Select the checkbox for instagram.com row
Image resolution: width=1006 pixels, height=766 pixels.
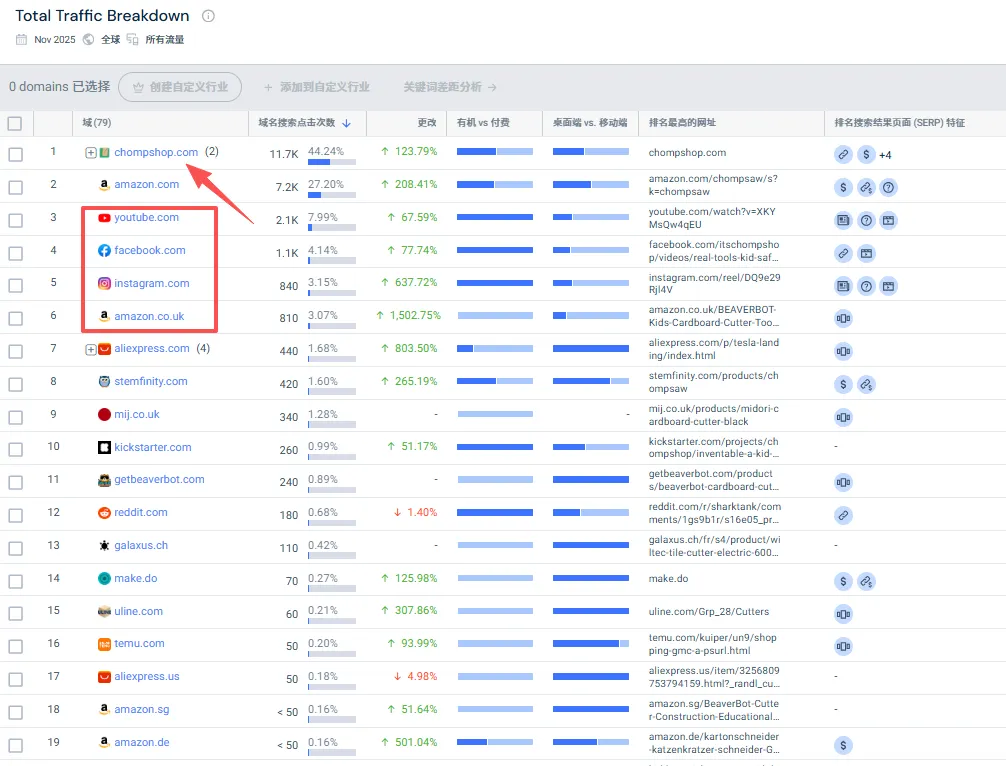15,285
